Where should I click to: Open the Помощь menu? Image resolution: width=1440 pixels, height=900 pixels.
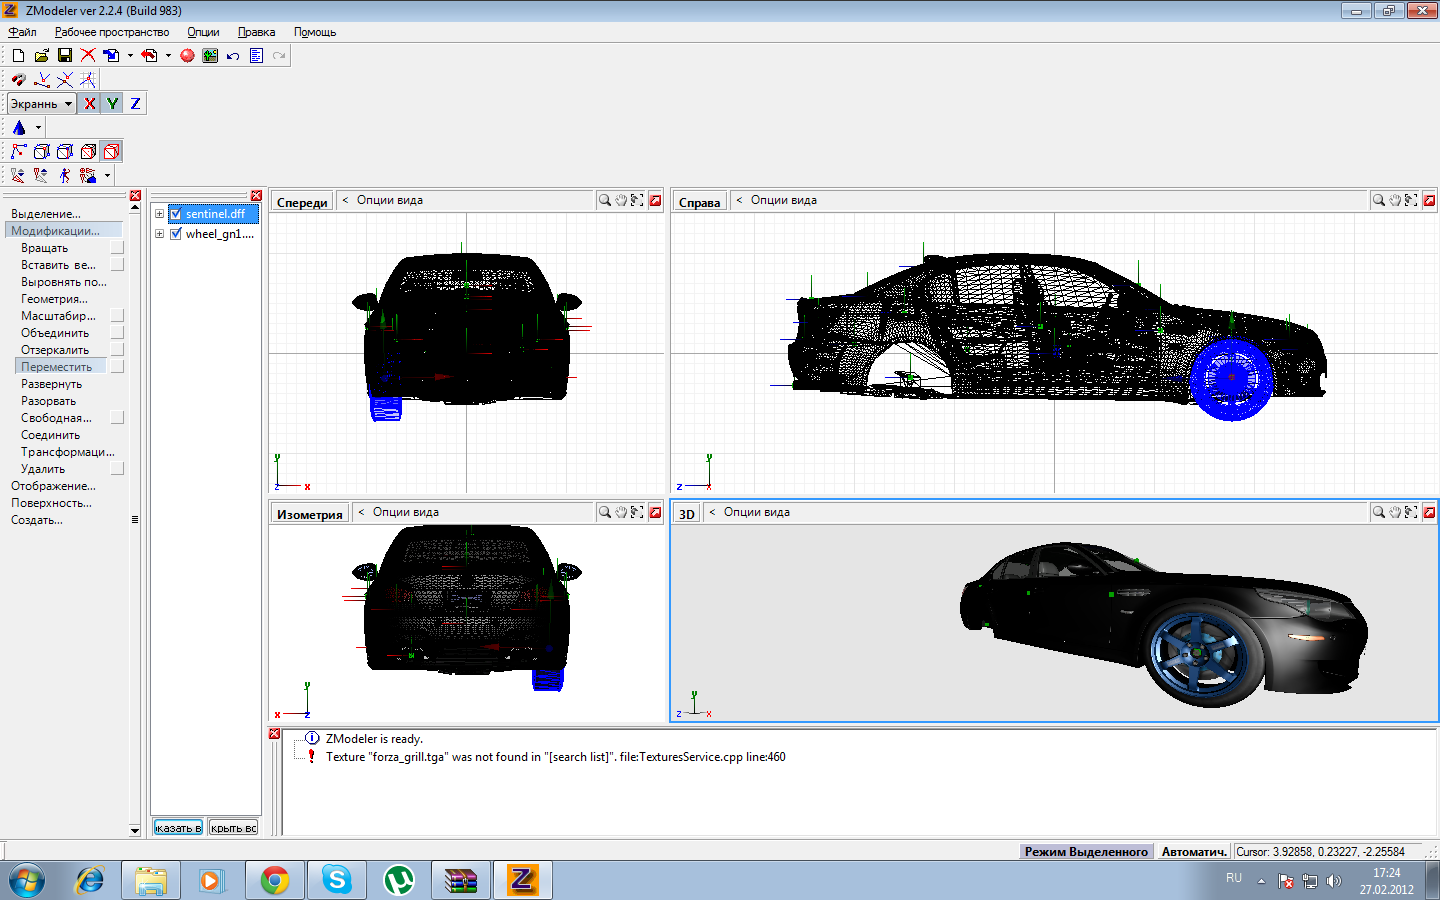pyautogui.click(x=315, y=32)
